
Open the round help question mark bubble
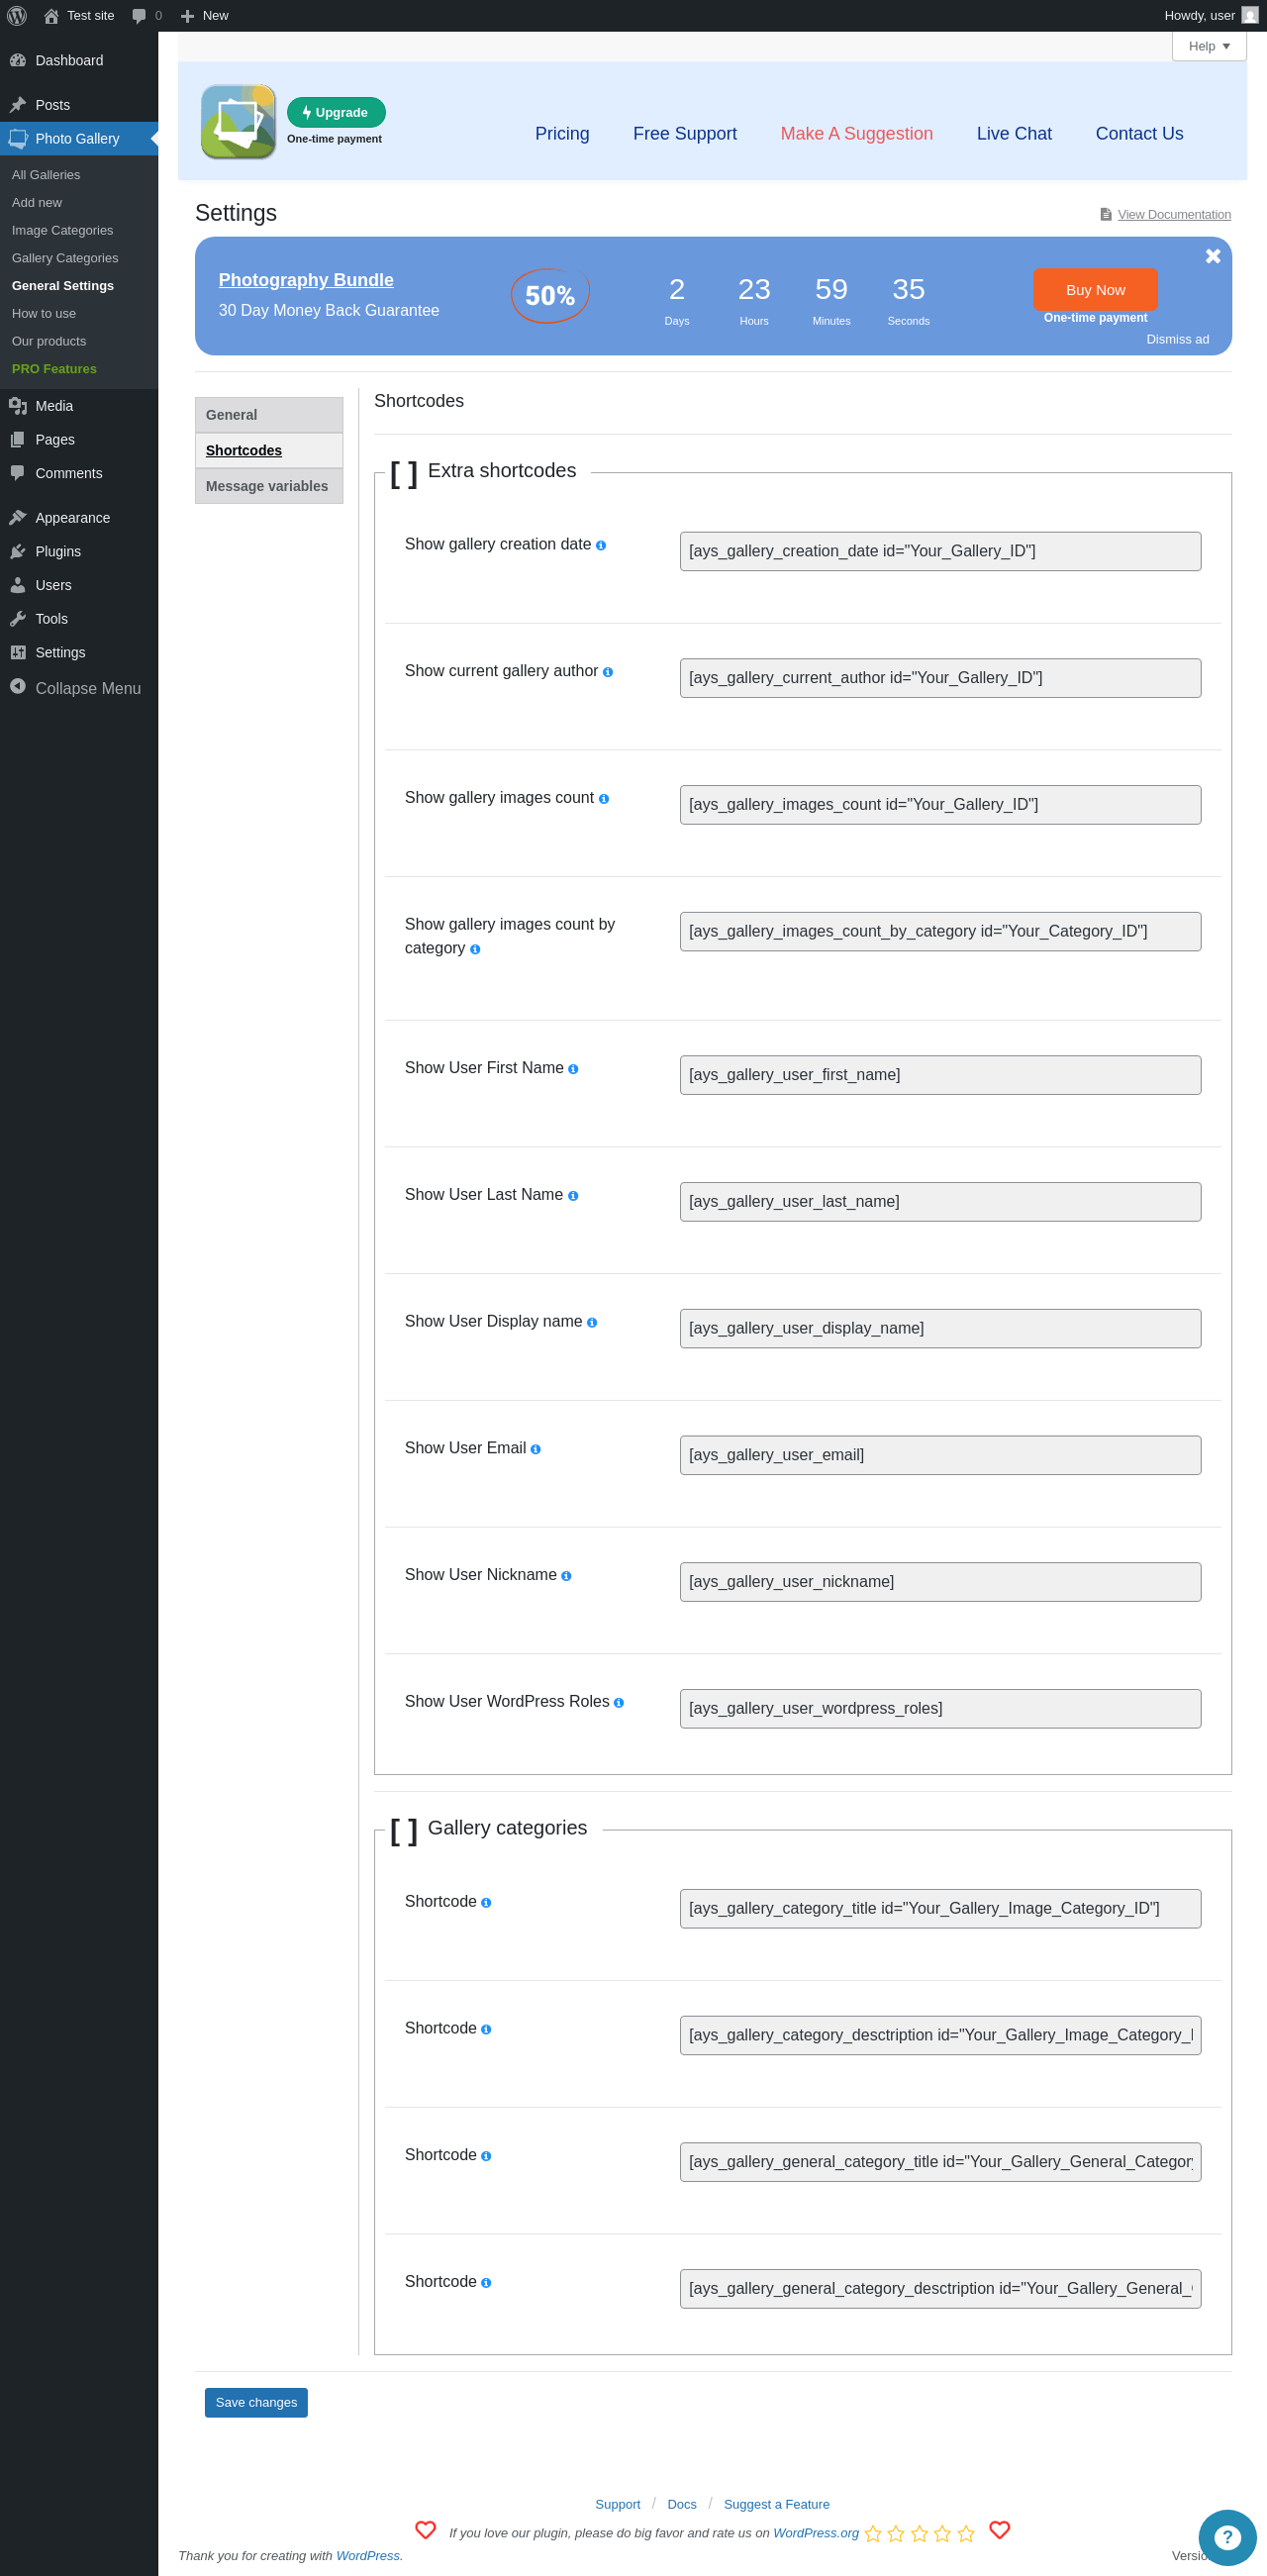1227,2538
